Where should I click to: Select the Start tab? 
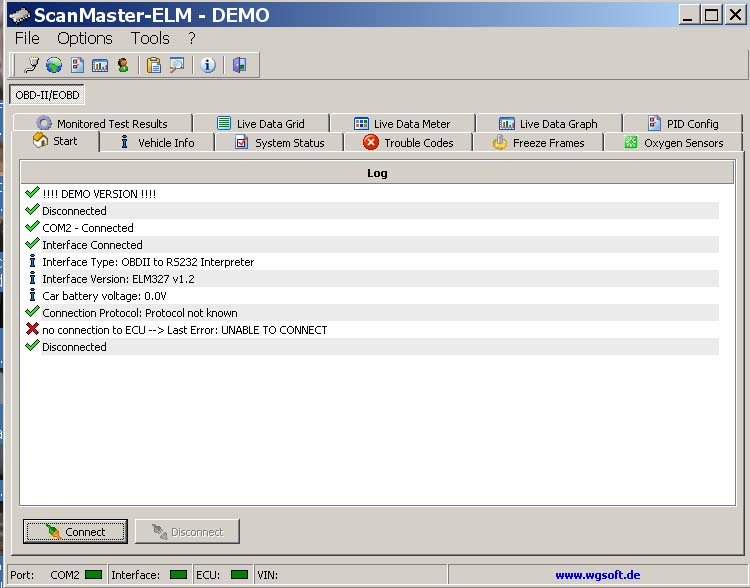click(55, 141)
